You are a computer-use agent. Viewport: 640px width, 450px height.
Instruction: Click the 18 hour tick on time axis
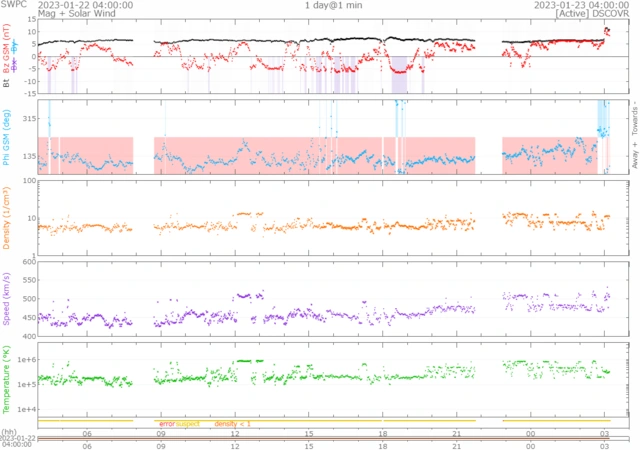pyautogui.click(x=383, y=432)
